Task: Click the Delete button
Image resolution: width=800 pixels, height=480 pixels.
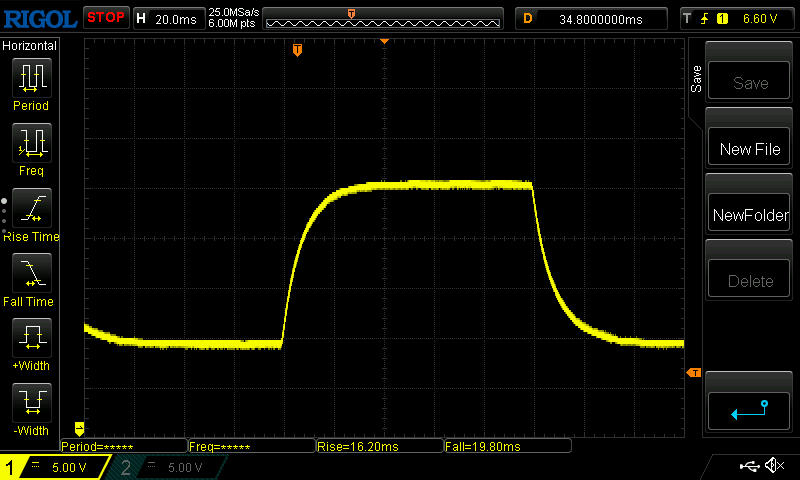Action: coord(749,279)
